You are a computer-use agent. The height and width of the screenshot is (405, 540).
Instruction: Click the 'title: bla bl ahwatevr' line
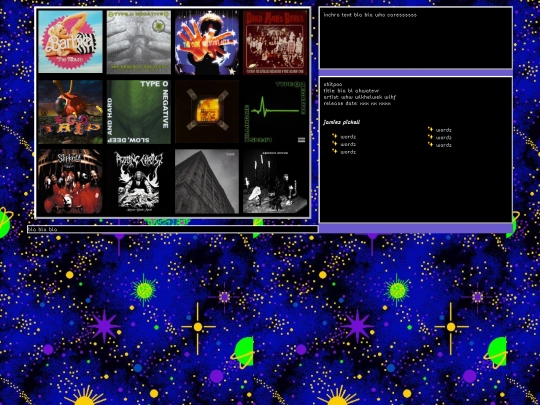coord(351,91)
